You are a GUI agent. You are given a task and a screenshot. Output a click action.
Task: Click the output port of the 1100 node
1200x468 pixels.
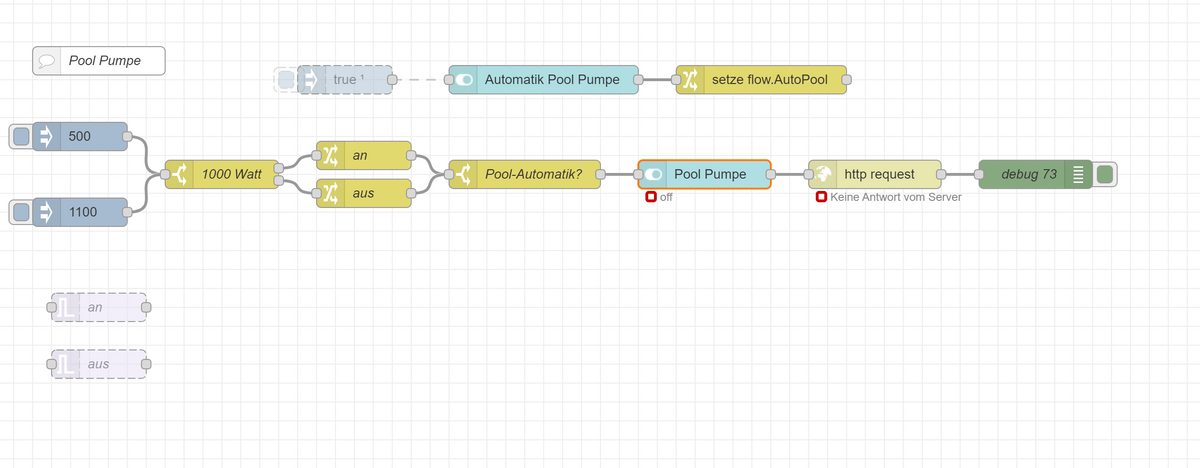pyautogui.click(x=128, y=212)
